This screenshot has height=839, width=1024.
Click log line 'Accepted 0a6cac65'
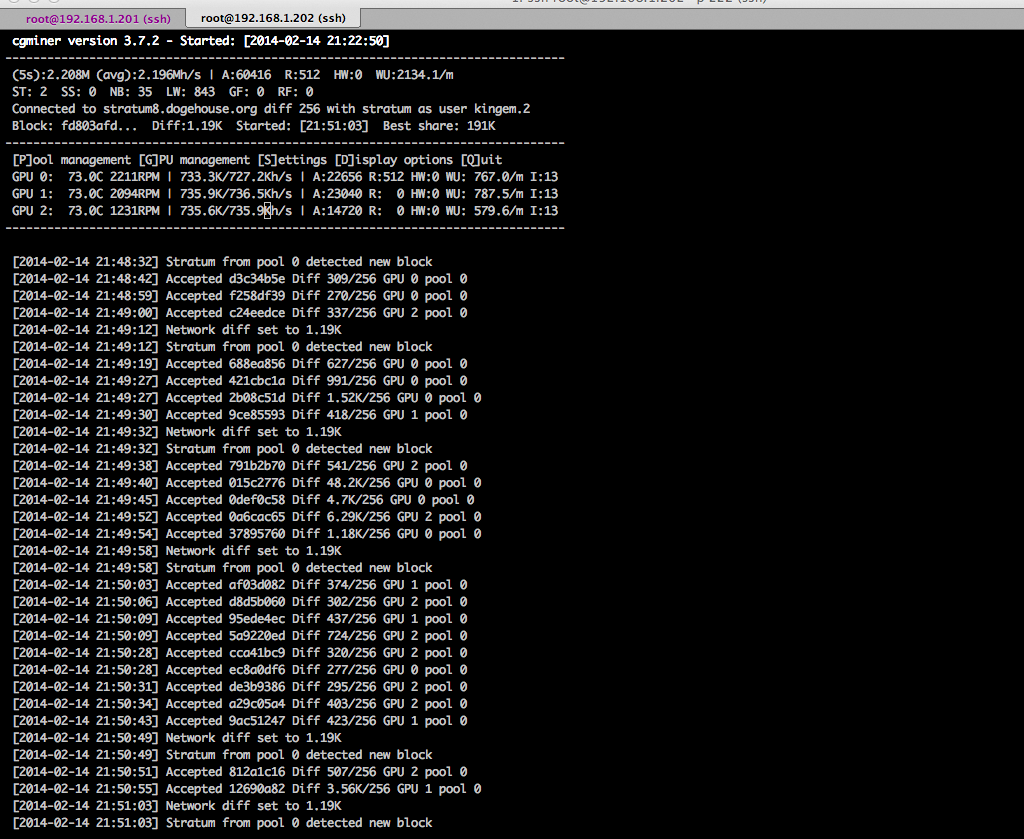click(x=247, y=516)
